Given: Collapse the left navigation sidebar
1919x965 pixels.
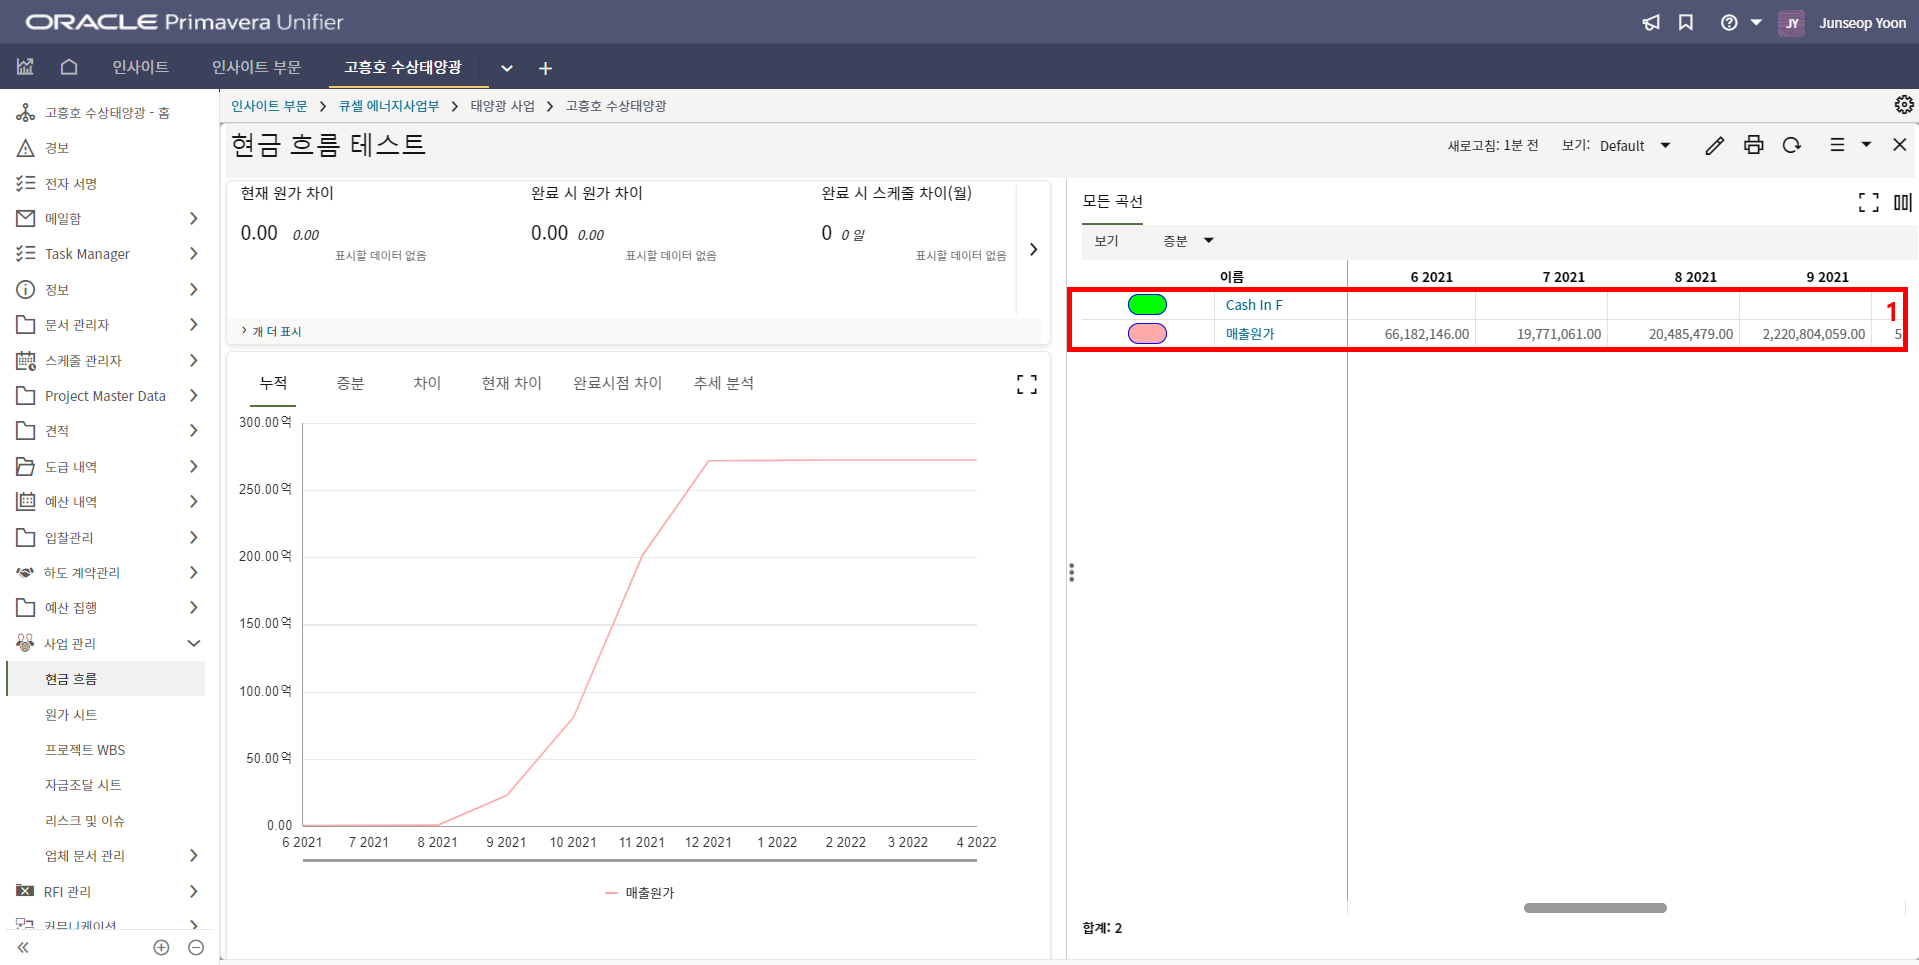Looking at the screenshot, I should pyautogui.click(x=23, y=947).
